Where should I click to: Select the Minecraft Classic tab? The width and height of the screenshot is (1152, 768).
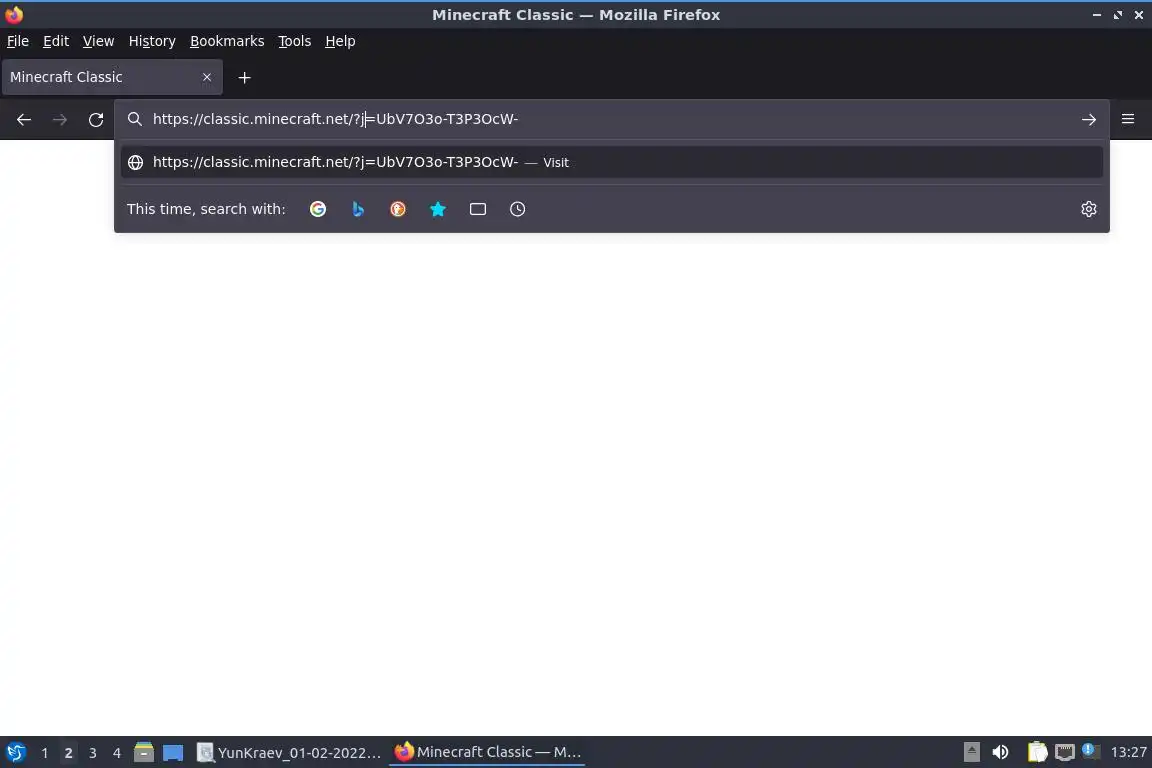pos(112,77)
